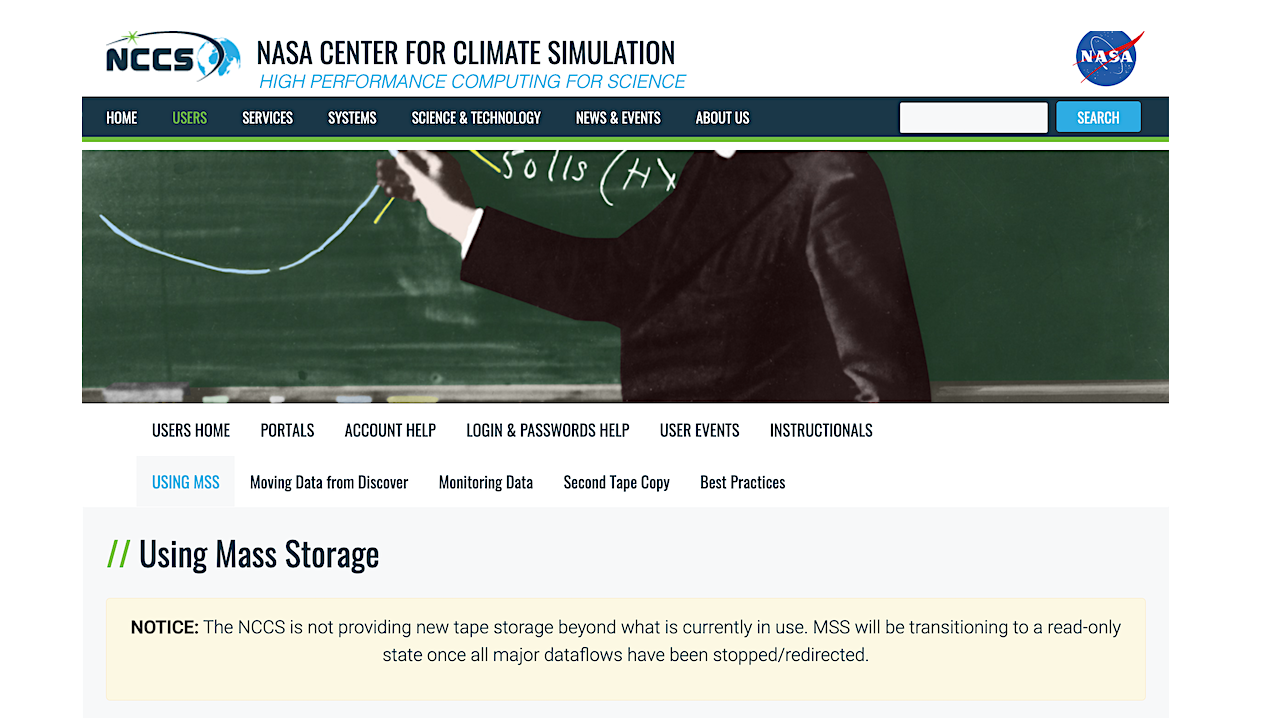Viewport: 1280px width, 718px height.
Task: Click the NASA meatball logo
Action: point(1109,58)
